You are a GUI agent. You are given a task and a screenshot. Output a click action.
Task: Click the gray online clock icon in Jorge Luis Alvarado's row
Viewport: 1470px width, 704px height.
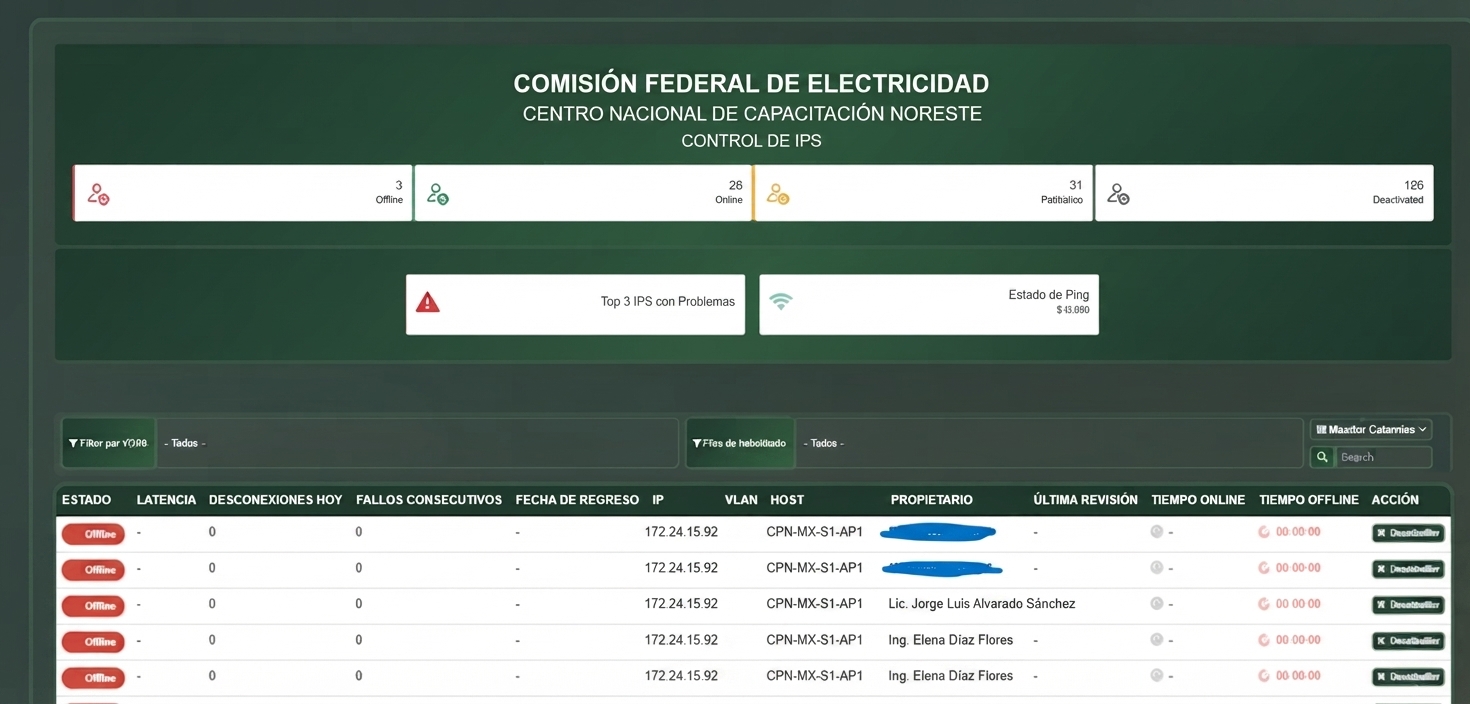click(1157, 604)
